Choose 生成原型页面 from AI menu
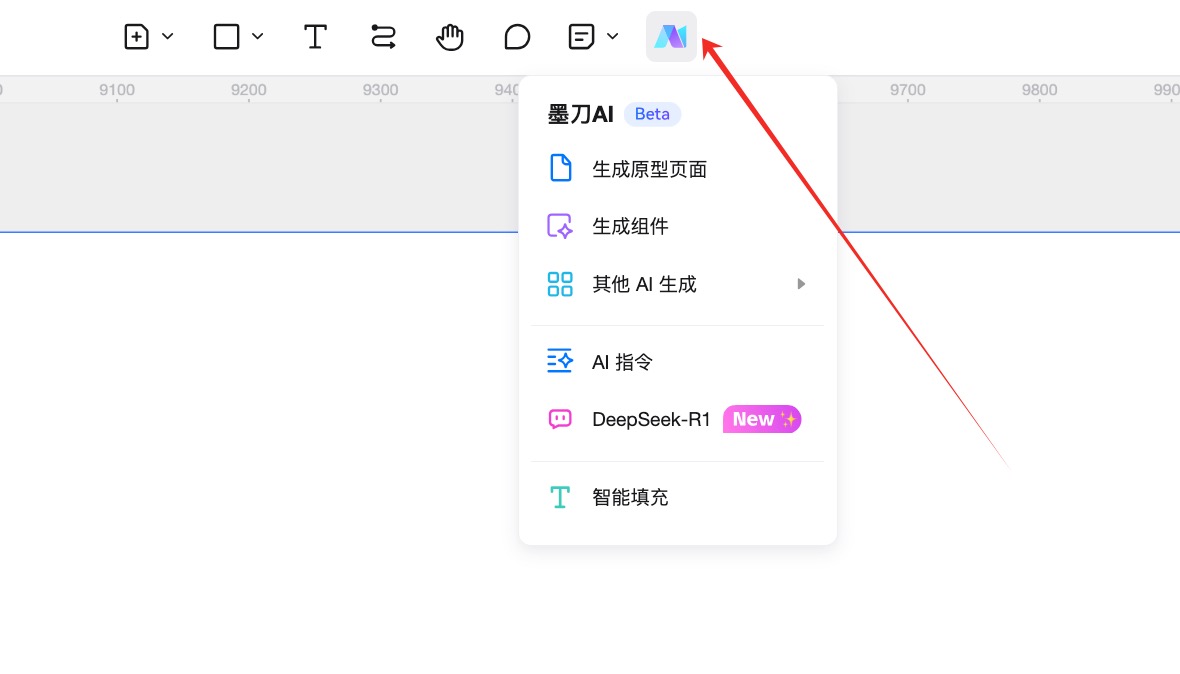Viewport: 1180px width, 674px height. pyautogui.click(x=677, y=168)
